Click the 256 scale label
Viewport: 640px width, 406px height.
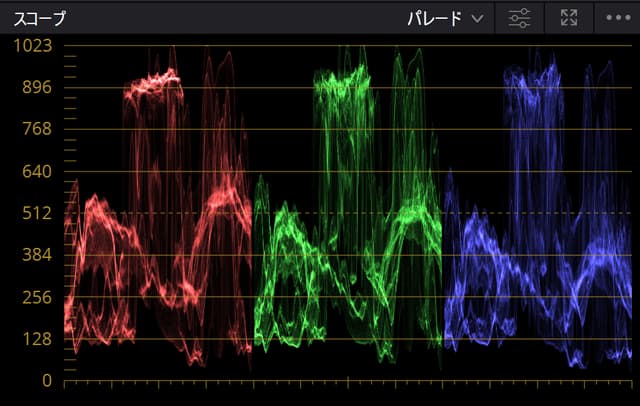coord(37,297)
